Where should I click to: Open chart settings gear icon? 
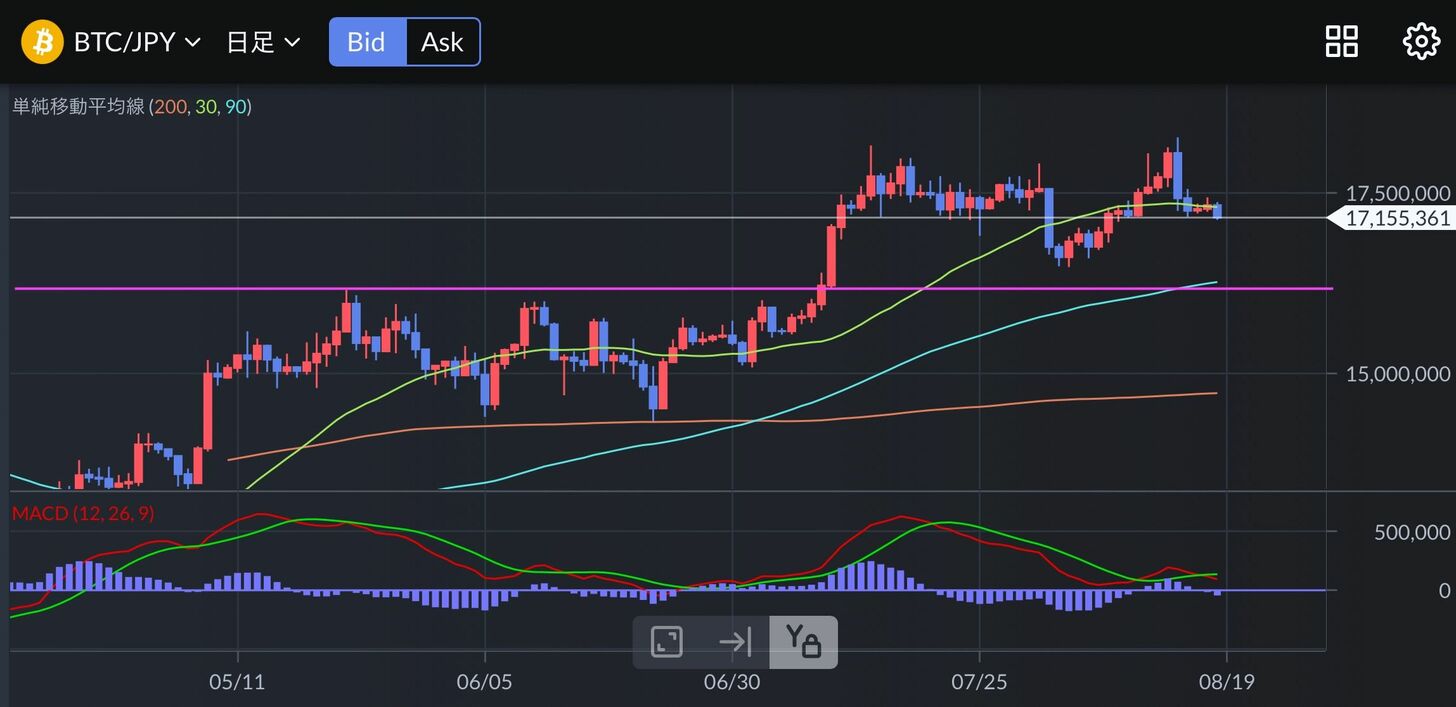click(x=1421, y=42)
